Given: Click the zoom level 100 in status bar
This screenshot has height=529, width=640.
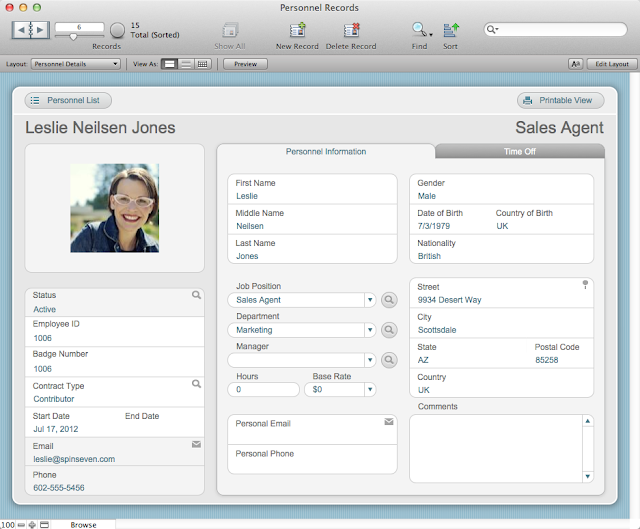Looking at the screenshot, I should 8,525.
